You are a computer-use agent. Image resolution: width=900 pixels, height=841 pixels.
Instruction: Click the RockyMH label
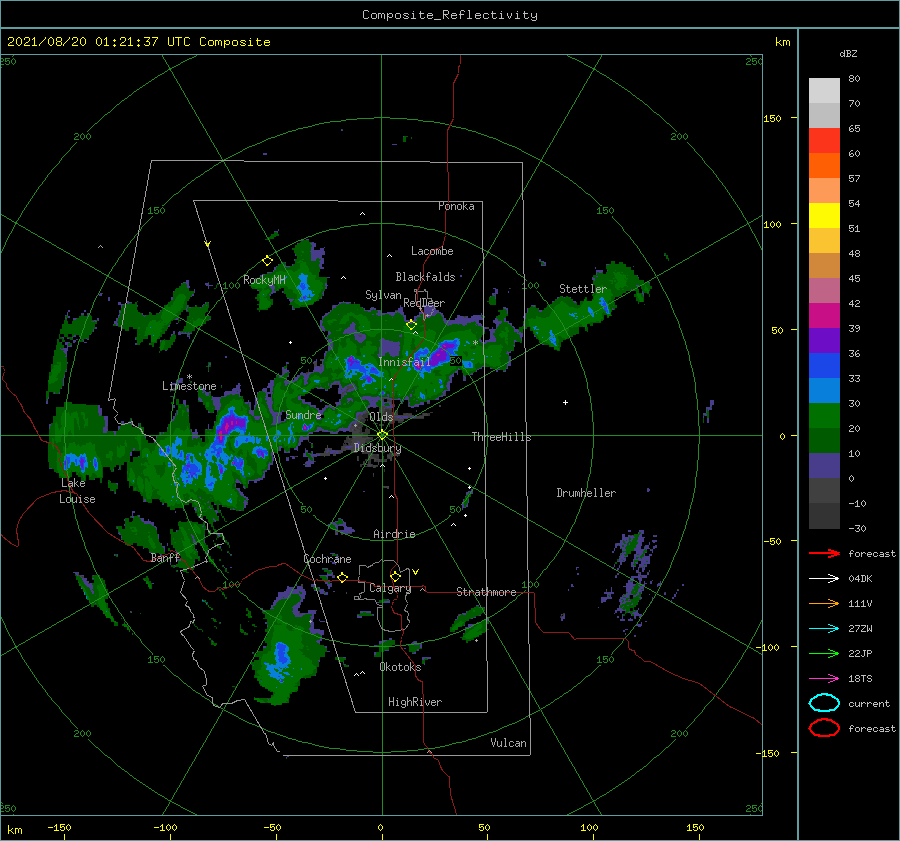coord(264,280)
